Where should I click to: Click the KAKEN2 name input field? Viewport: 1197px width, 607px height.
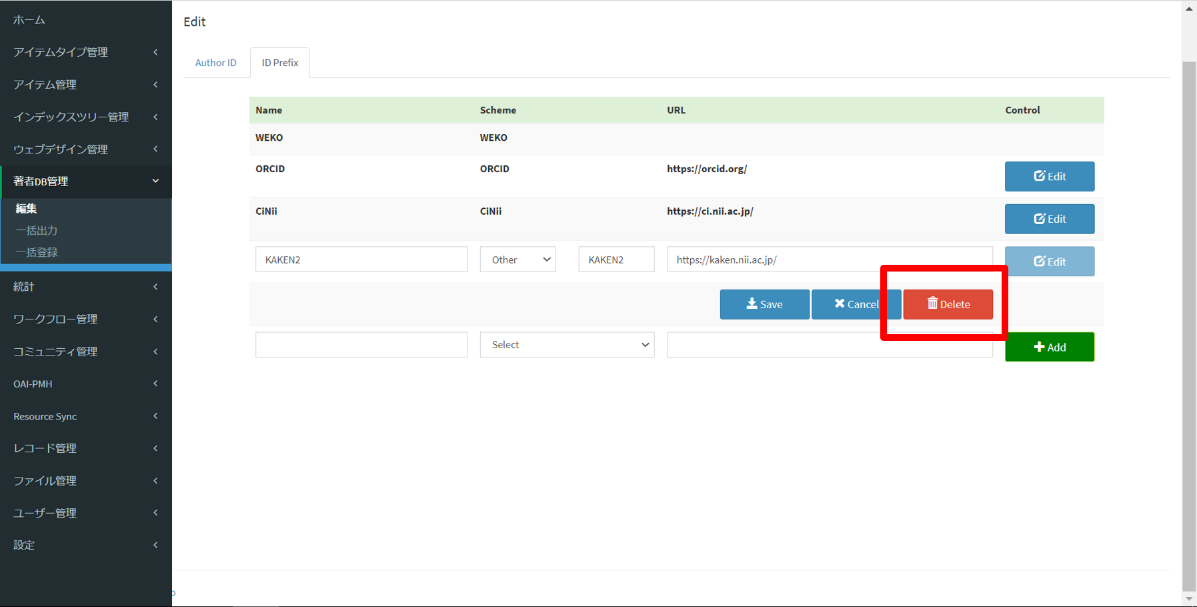[361, 260]
